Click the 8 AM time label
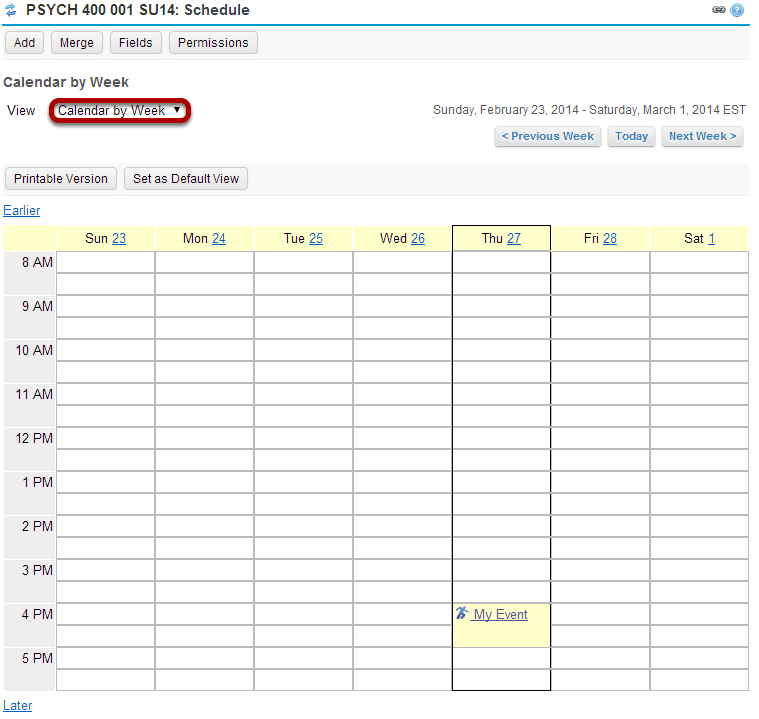 pos(37,262)
